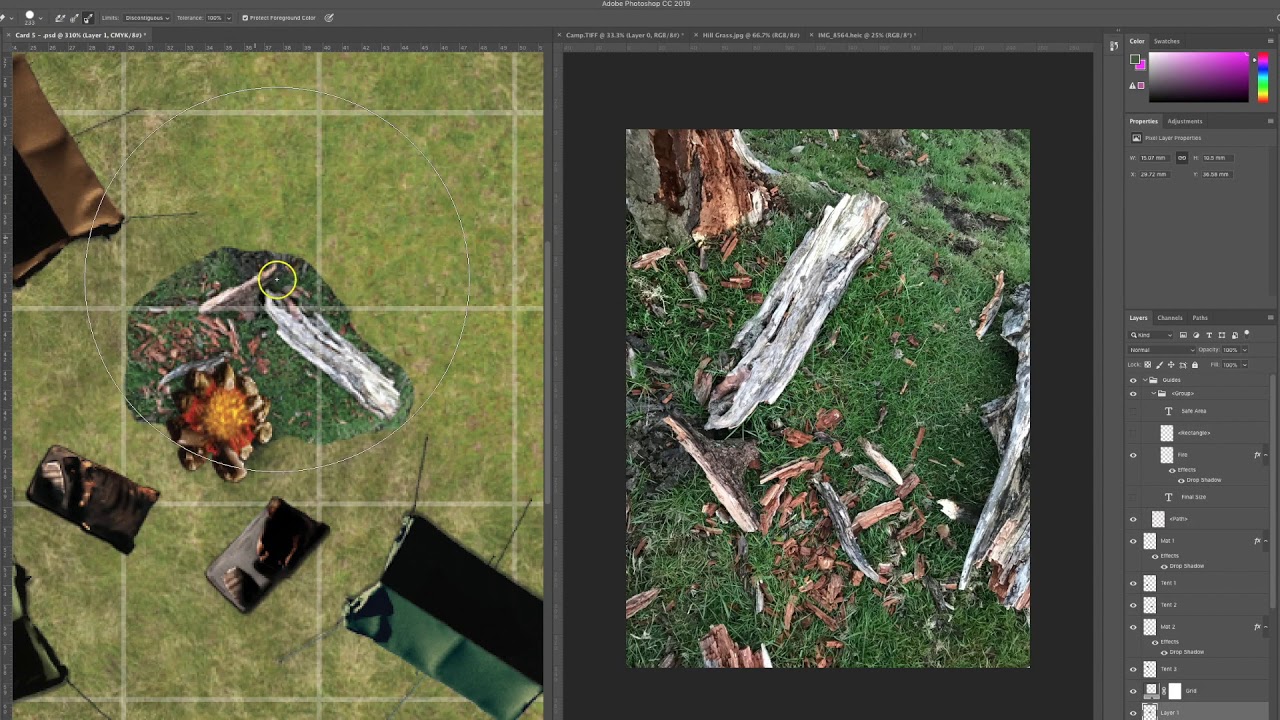Lock position icon in Layers panel
This screenshot has width=1280, height=720.
point(1171,365)
